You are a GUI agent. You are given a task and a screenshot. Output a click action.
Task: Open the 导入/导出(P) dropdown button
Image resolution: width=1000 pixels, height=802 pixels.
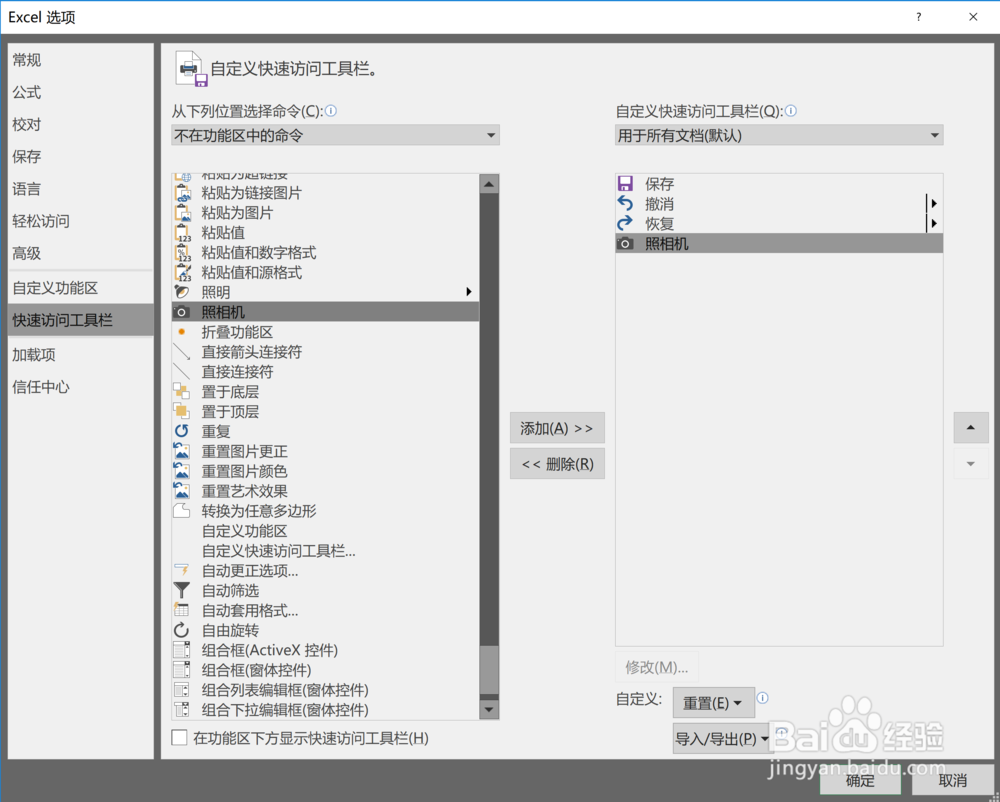click(x=721, y=738)
